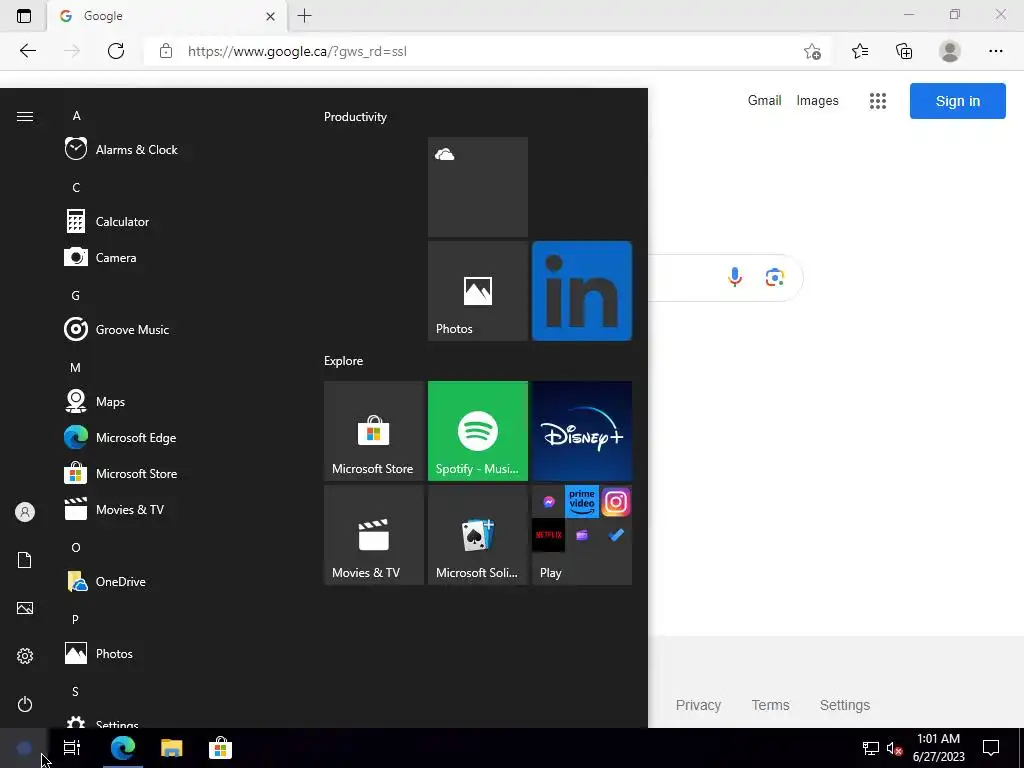Open the LinkedIn tile
This screenshot has height=768, width=1024.
582,291
